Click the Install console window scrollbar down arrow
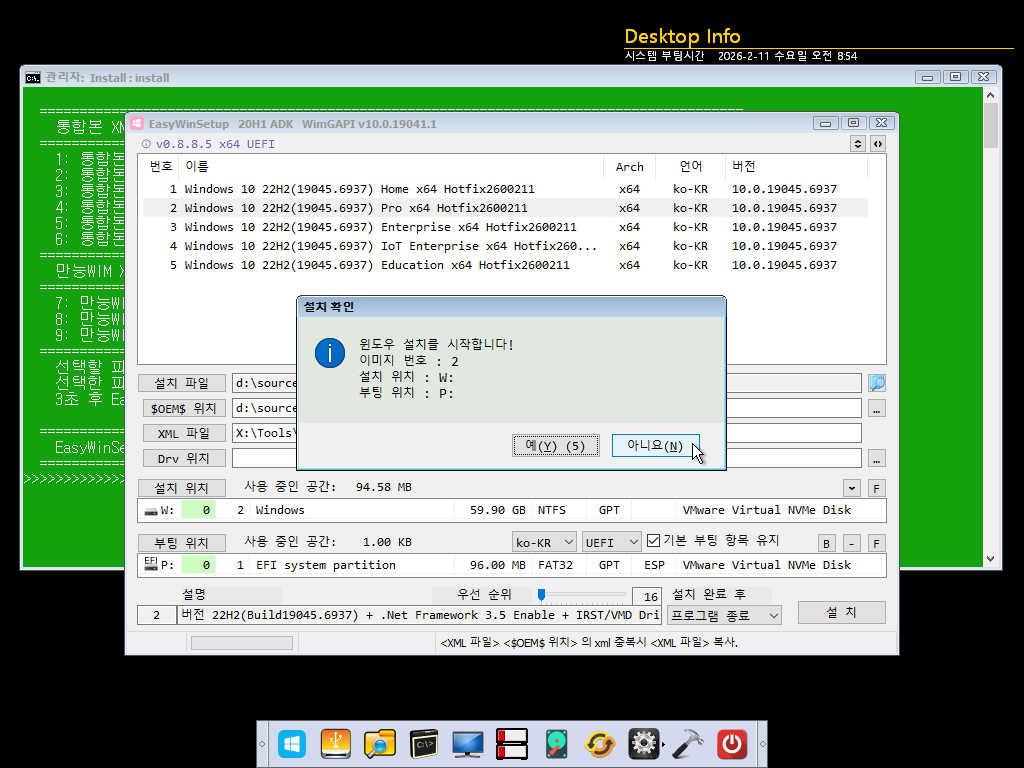Viewport: 1024px width, 768px height. 991,559
